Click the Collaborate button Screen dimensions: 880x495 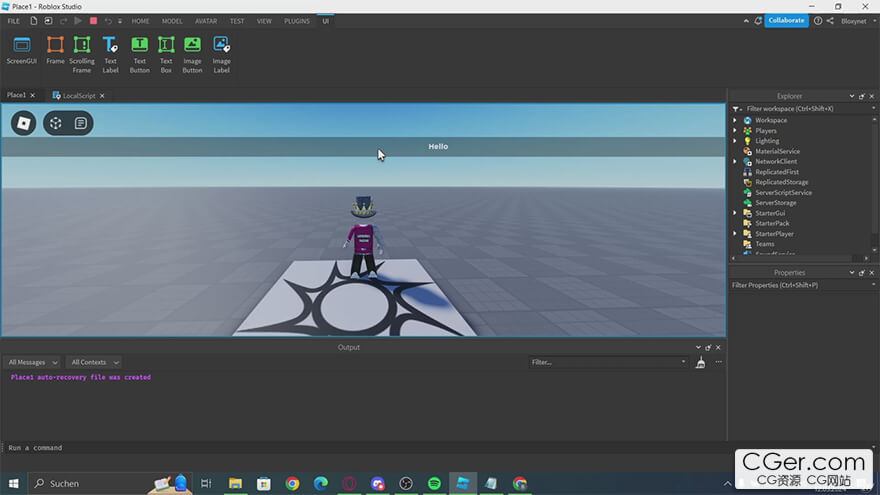786,20
